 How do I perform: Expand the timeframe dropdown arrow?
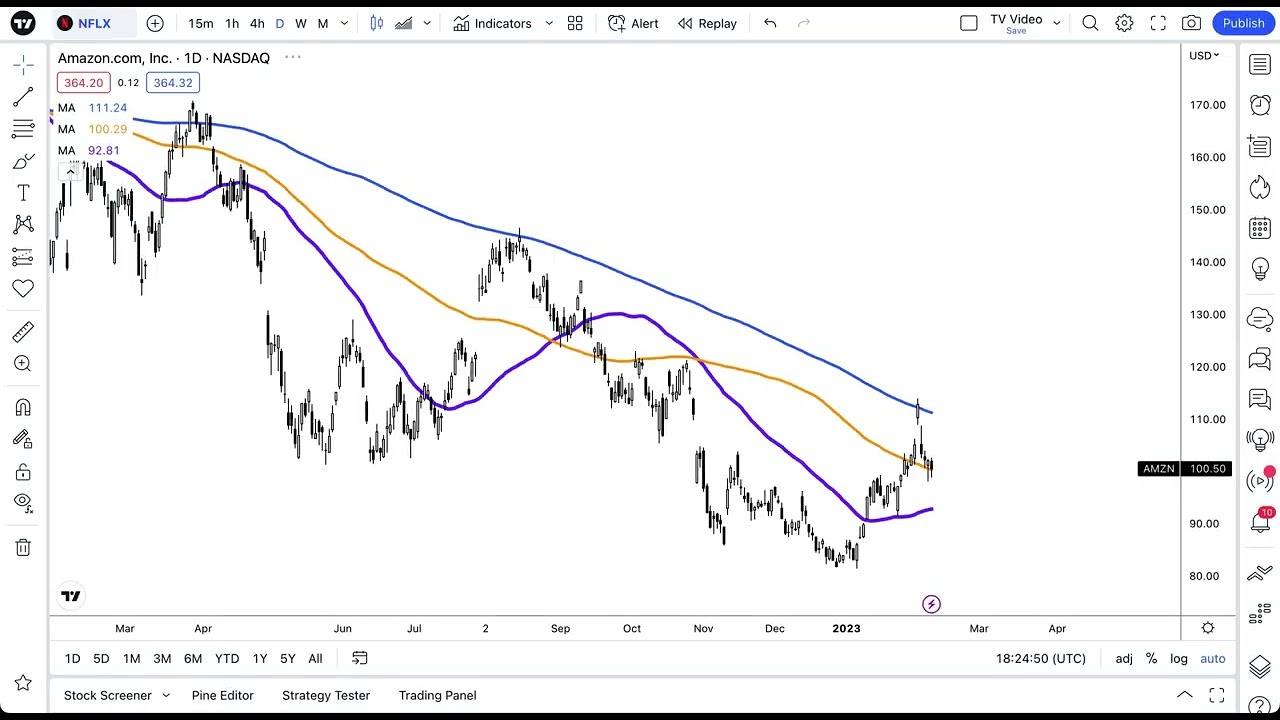click(x=345, y=23)
